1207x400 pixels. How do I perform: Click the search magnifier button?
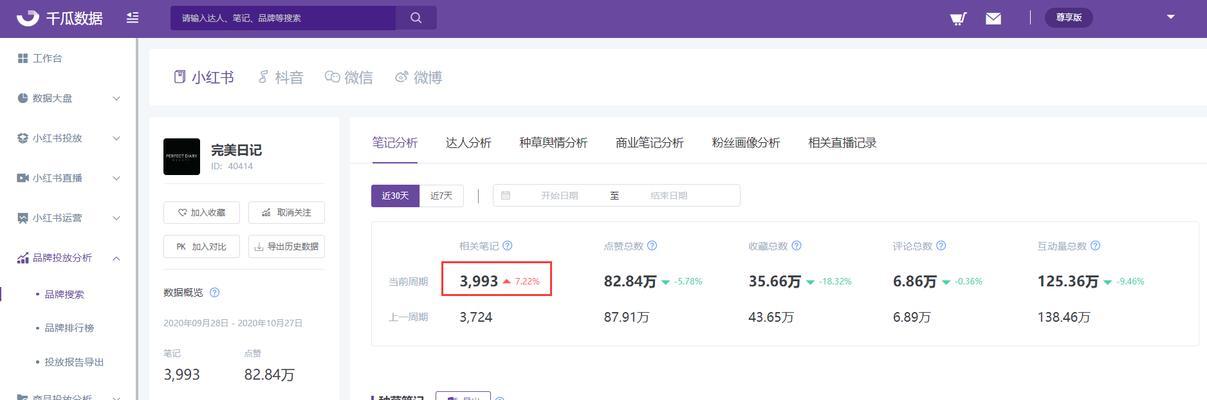(x=416, y=18)
